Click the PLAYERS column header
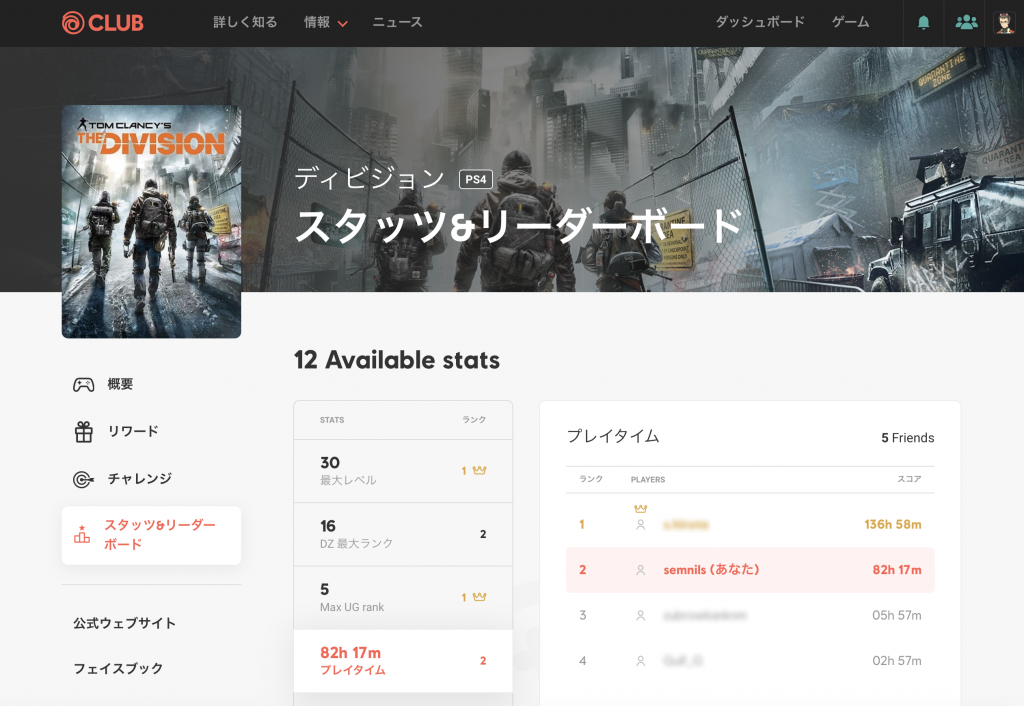 [x=648, y=479]
